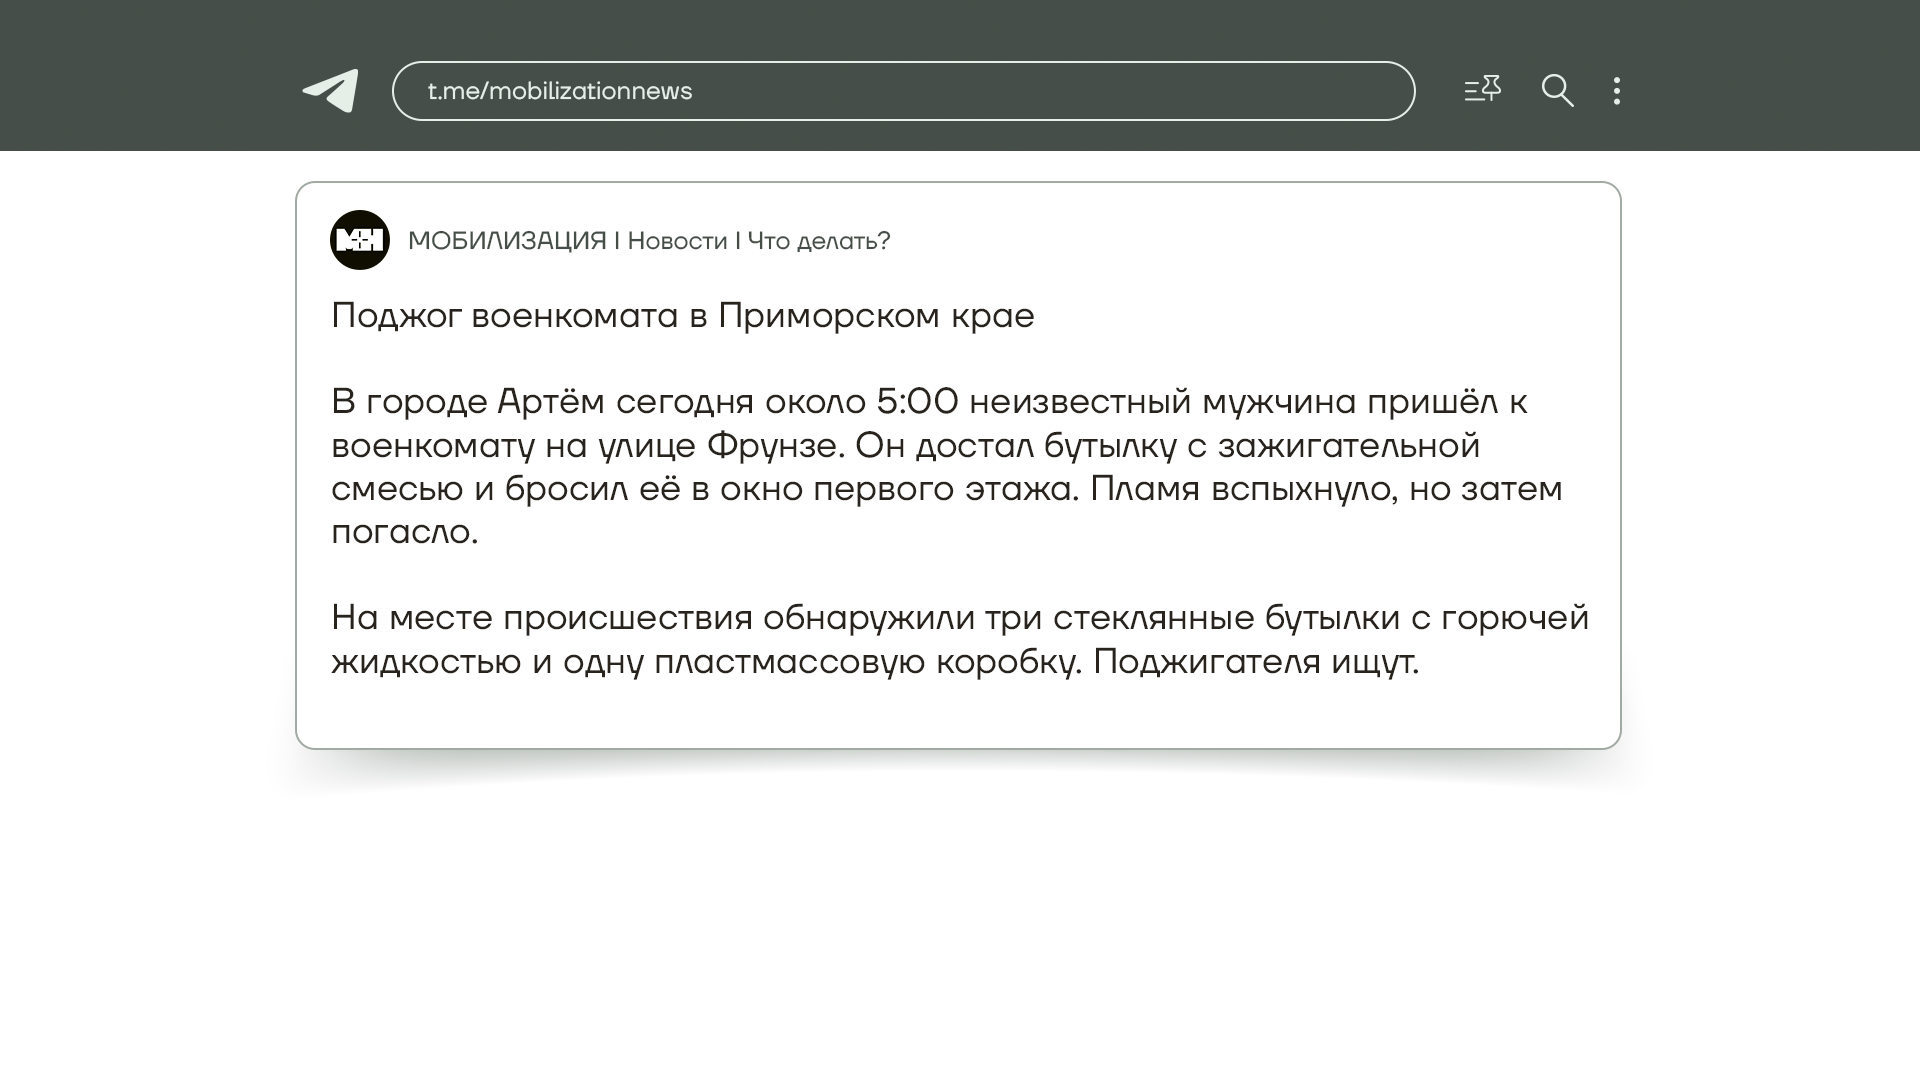The image size is (1920, 1080).
Task: Click the word 'погасло.' in the post
Action: 405,532
